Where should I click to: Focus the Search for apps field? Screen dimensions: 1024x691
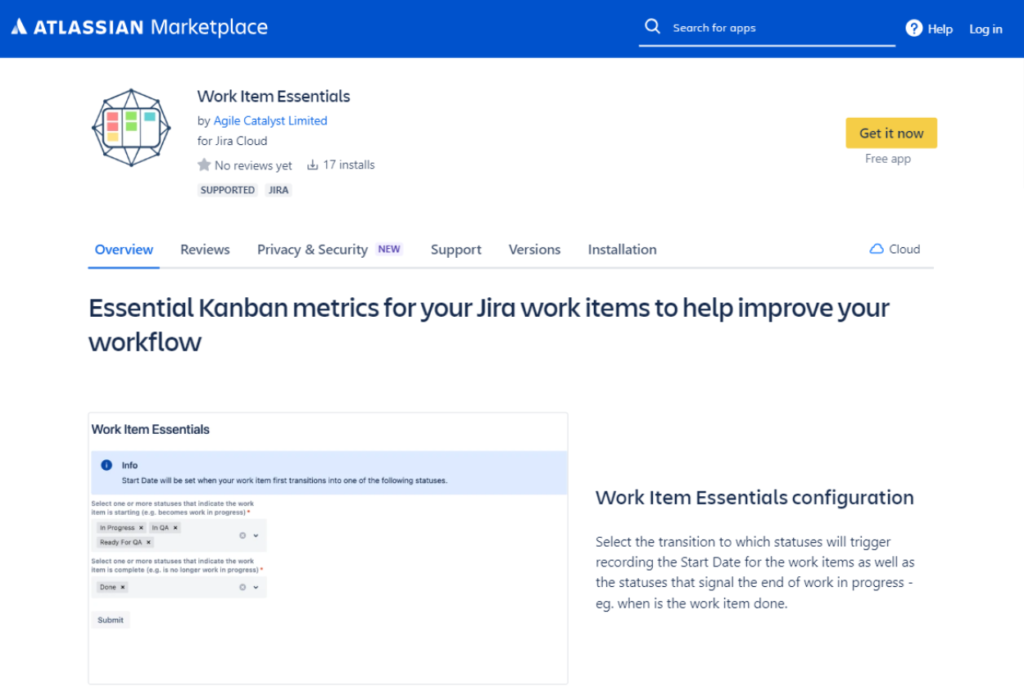tap(767, 28)
